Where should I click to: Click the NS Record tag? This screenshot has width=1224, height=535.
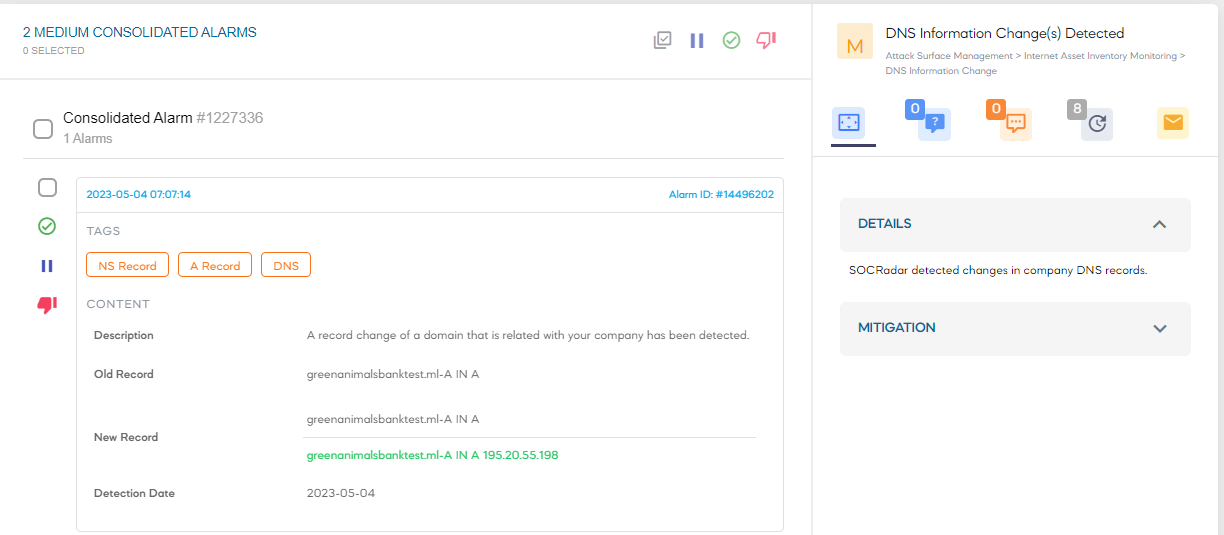128,265
